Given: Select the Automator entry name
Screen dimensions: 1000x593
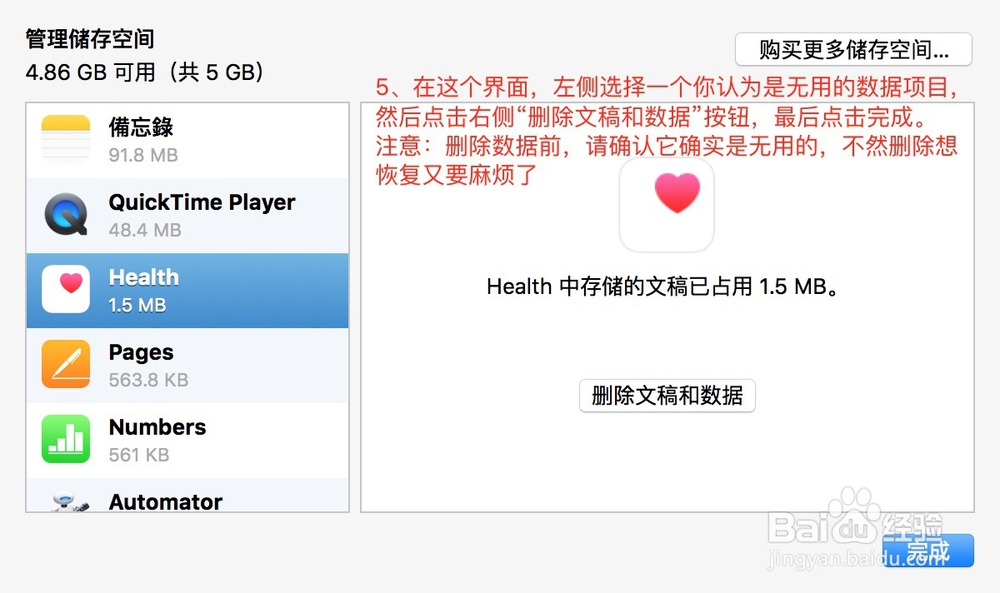Looking at the screenshot, I should coord(166,501).
